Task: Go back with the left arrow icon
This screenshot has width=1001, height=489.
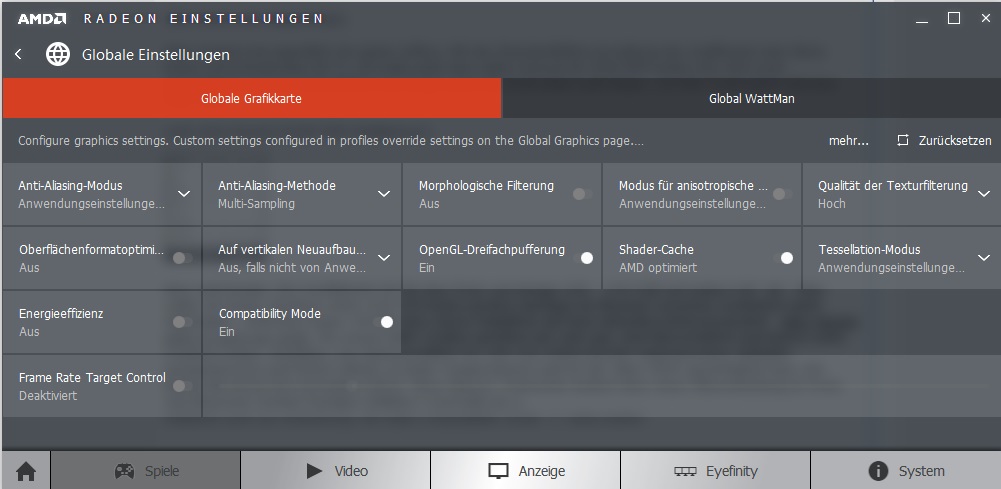Action: click(19, 54)
